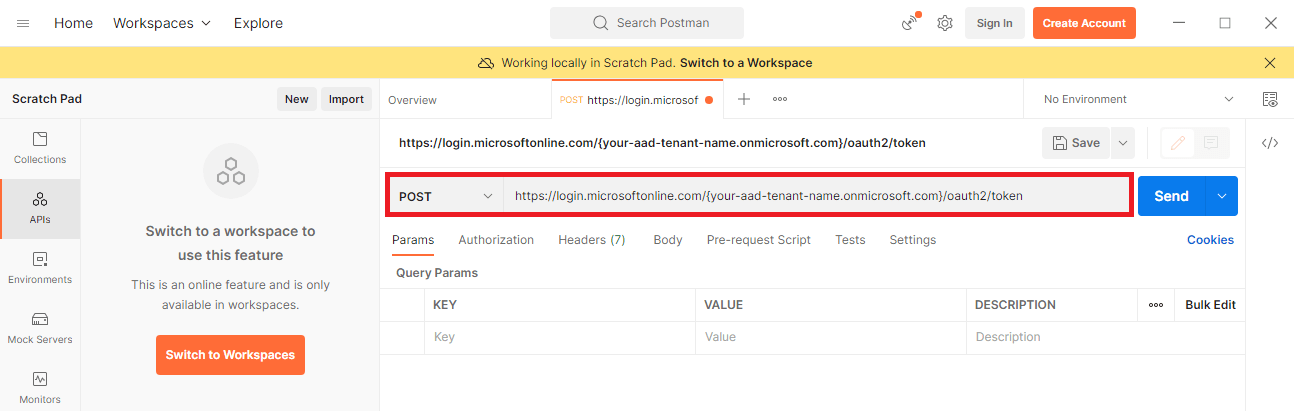Expand the Workspaces dropdown
The height and width of the screenshot is (411, 1294).
(x=162, y=23)
